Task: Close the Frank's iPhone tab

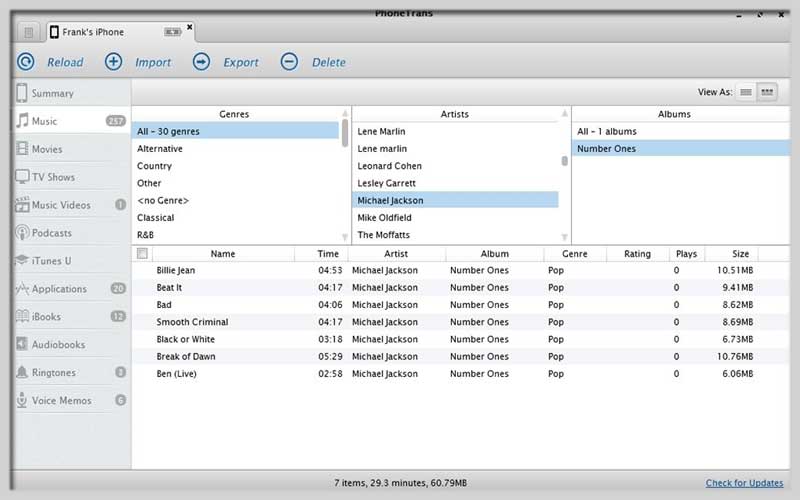Action: (x=189, y=27)
